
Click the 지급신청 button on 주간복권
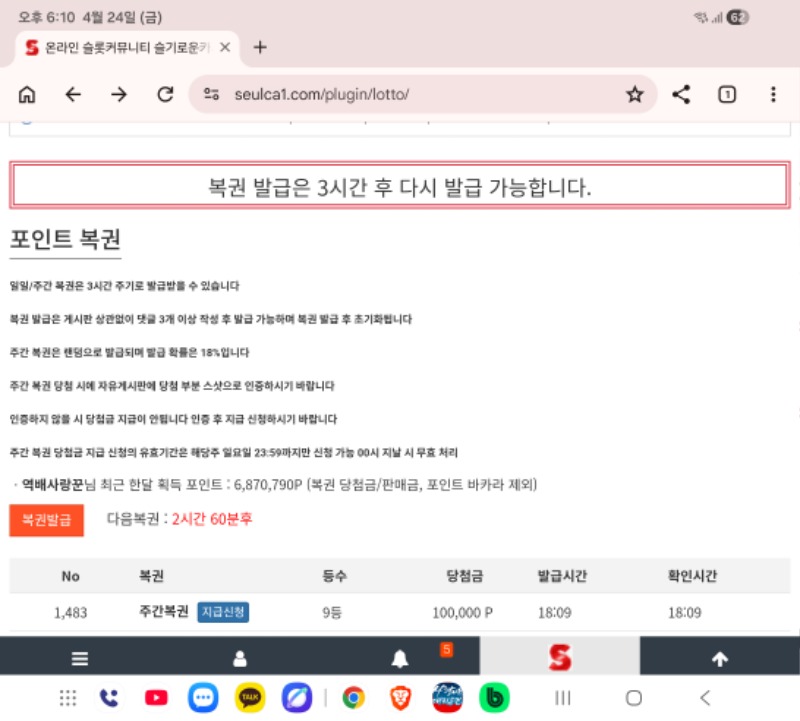223,612
